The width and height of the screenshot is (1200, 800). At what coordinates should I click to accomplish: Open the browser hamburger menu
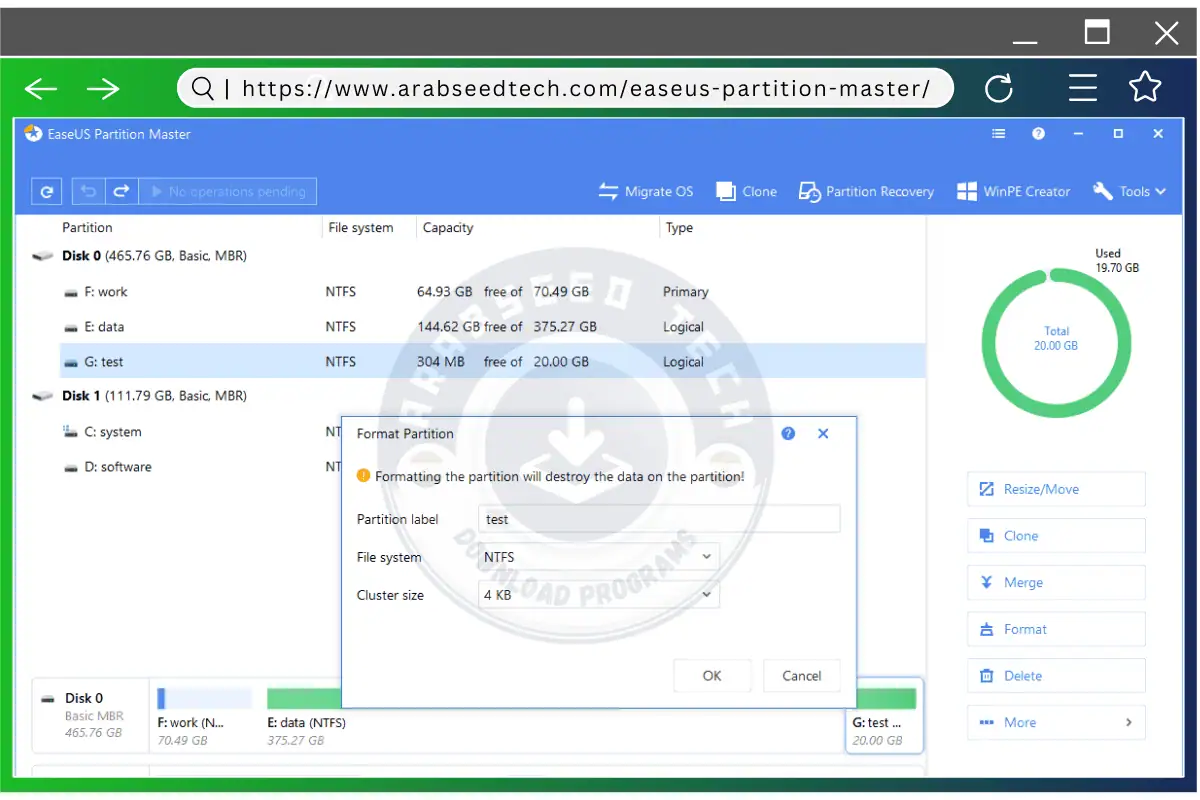1083,88
